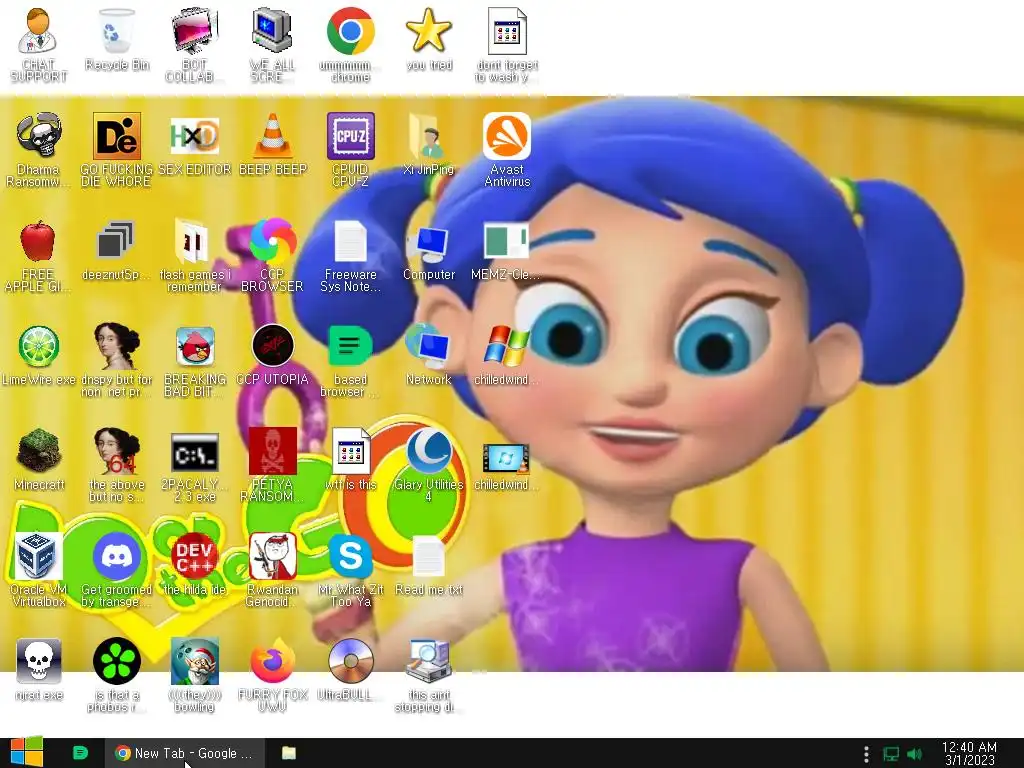Open the 'dont forget to wash y...' file
Screen dimensions: 1024x768
click(x=507, y=44)
